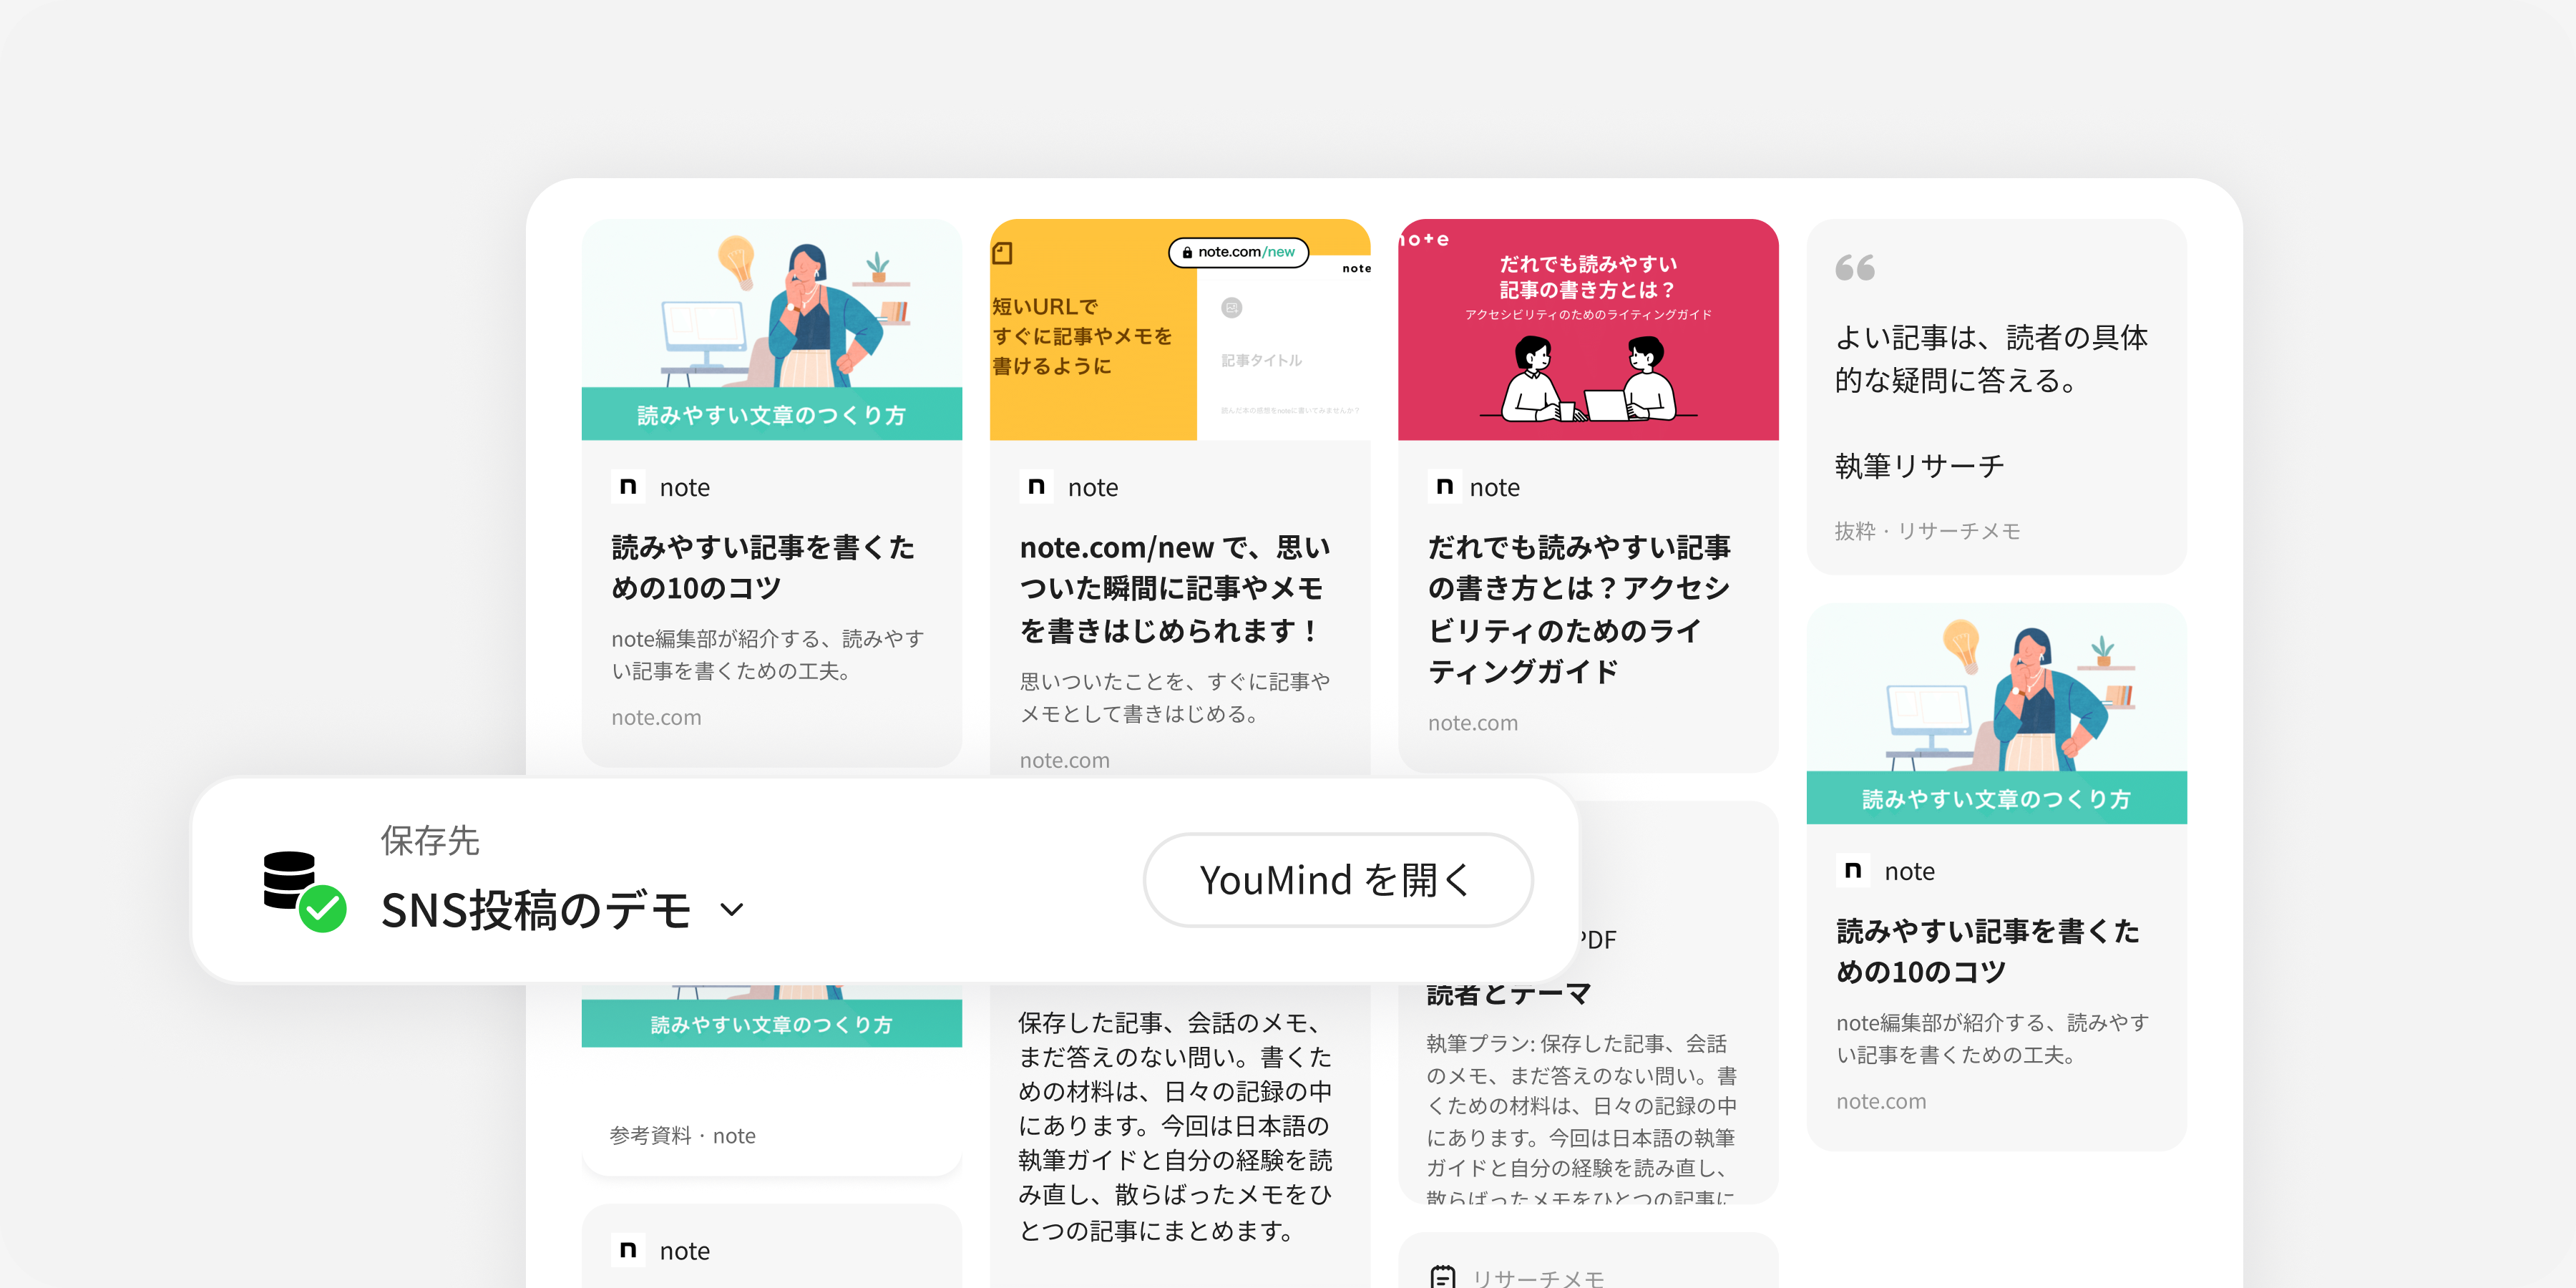Click the document icon in yellow thumbnail
The image size is (2576, 1288).
1002,253
